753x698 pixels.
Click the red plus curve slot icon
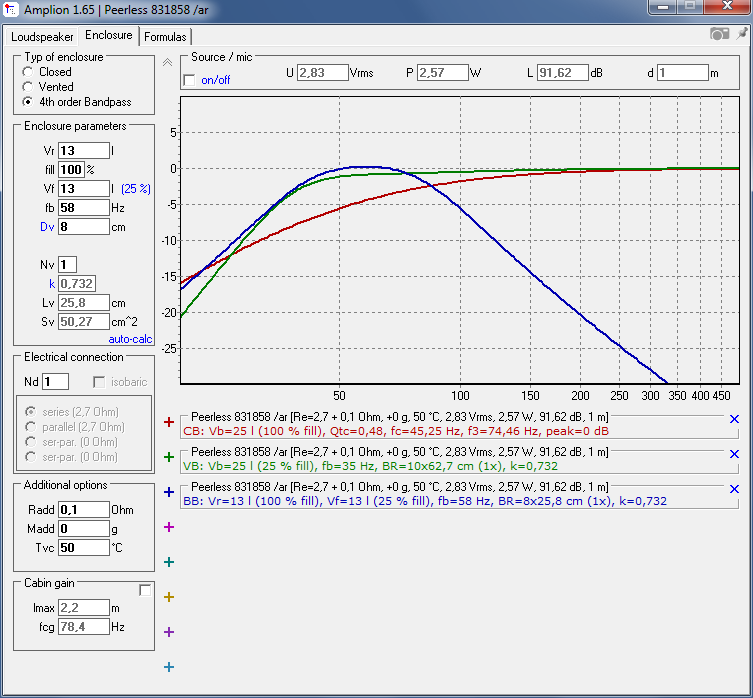point(169,422)
